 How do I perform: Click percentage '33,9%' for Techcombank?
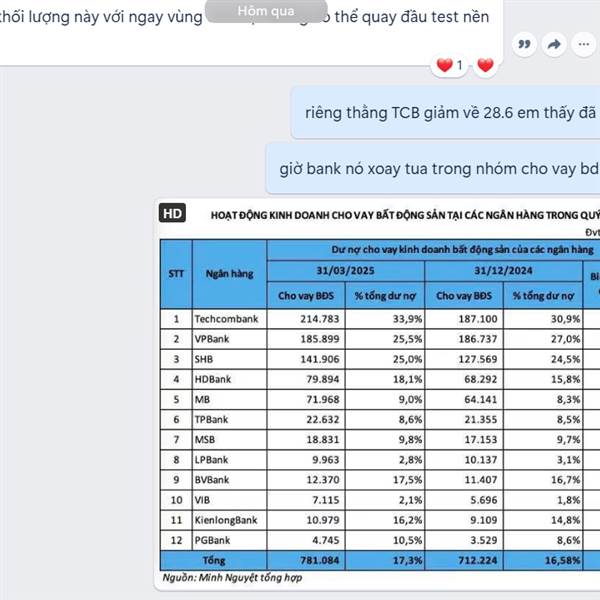(408, 319)
